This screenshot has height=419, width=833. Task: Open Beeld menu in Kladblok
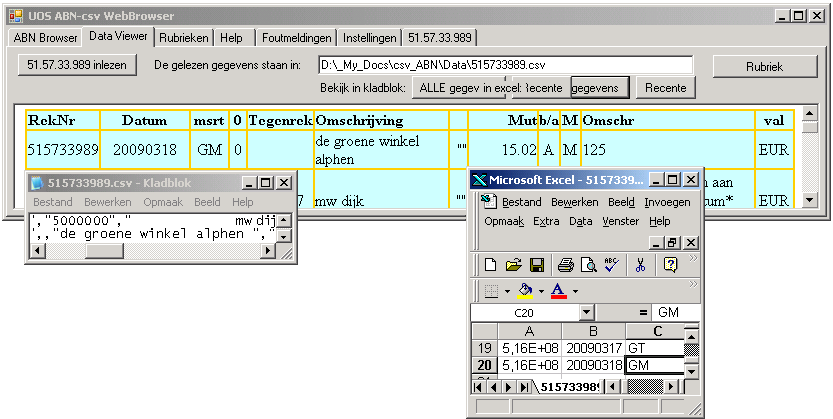pyautogui.click(x=207, y=202)
